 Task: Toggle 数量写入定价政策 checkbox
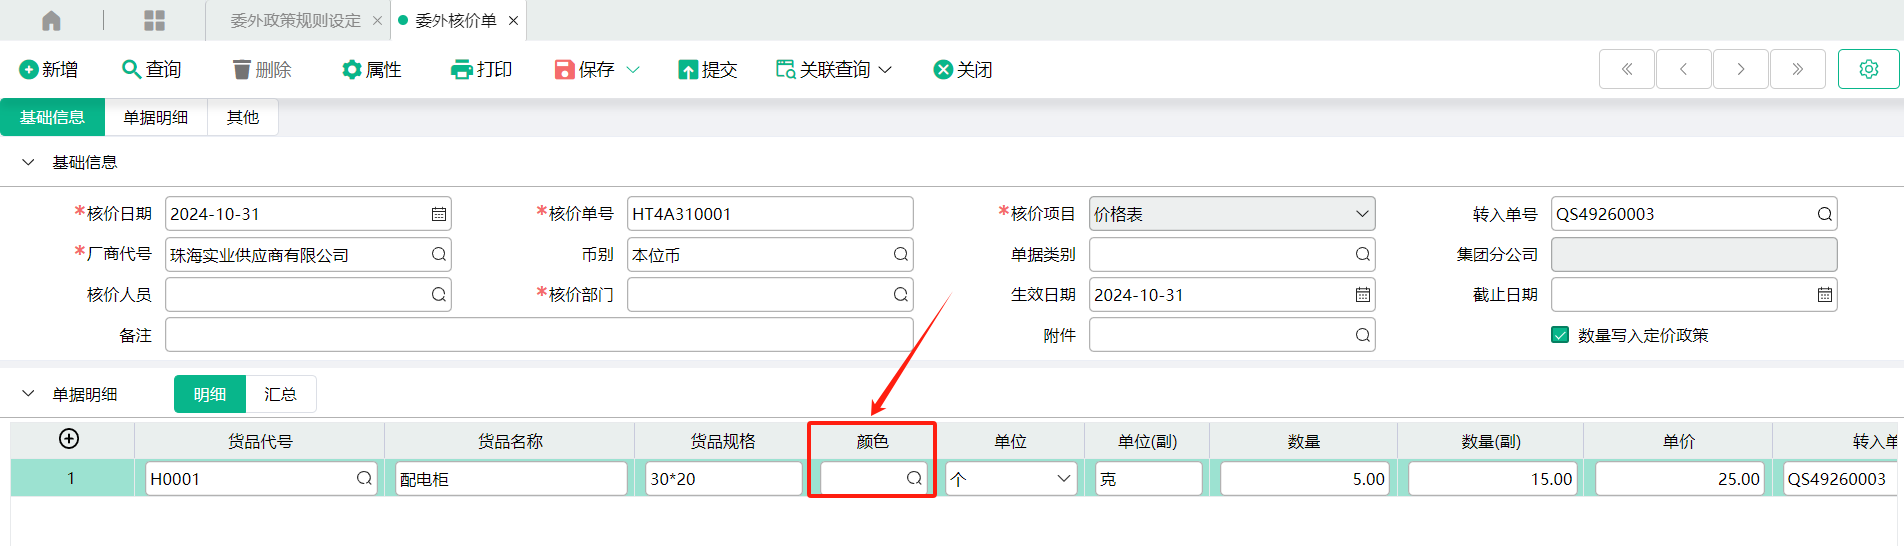(1560, 335)
